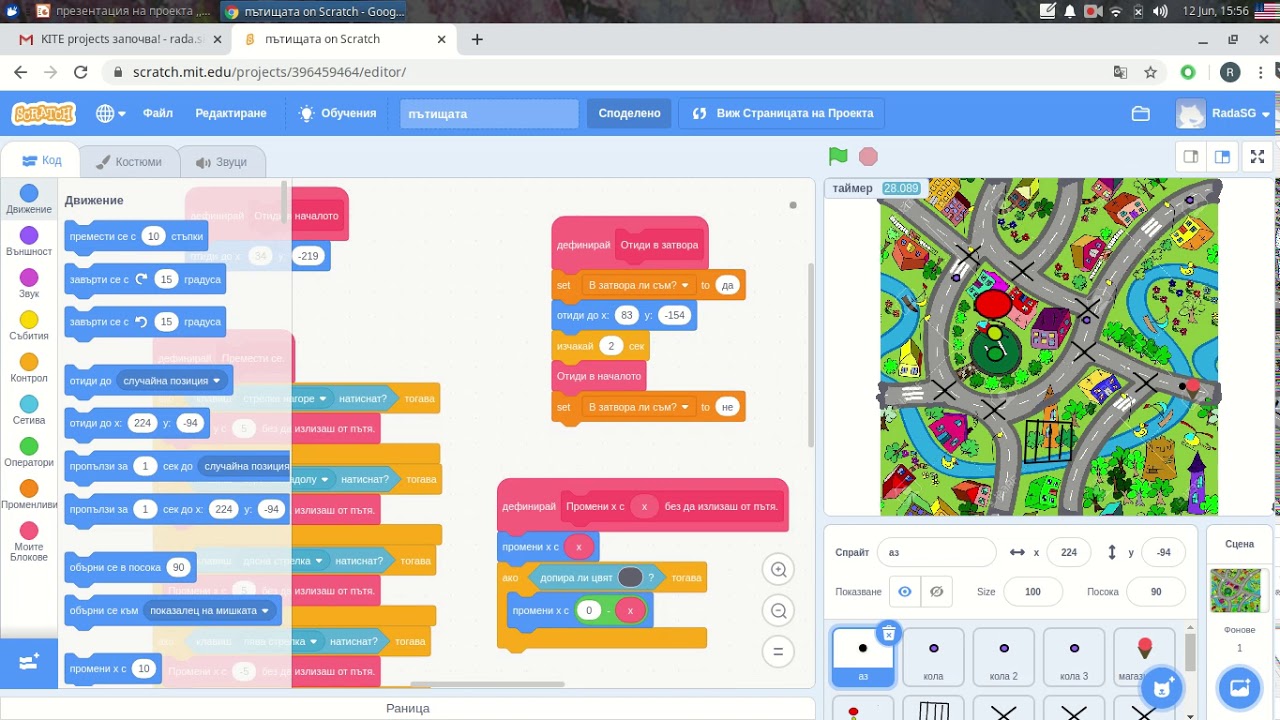Select the Събития block category
Image resolution: width=1280 pixels, height=720 pixels.
coord(29,326)
